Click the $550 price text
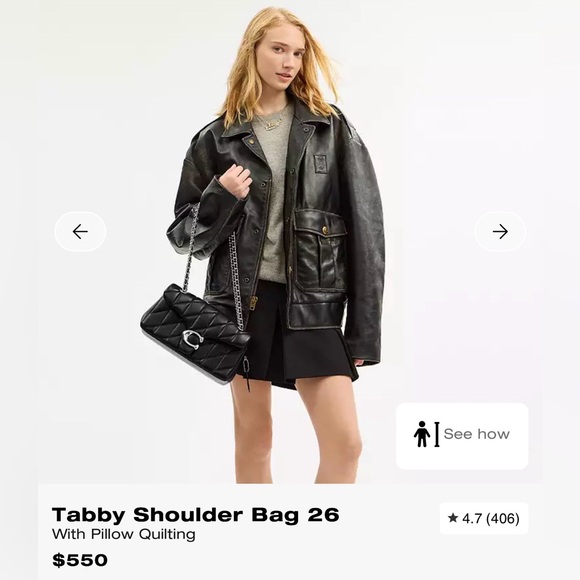This screenshot has width=580, height=580. (x=80, y=560)
